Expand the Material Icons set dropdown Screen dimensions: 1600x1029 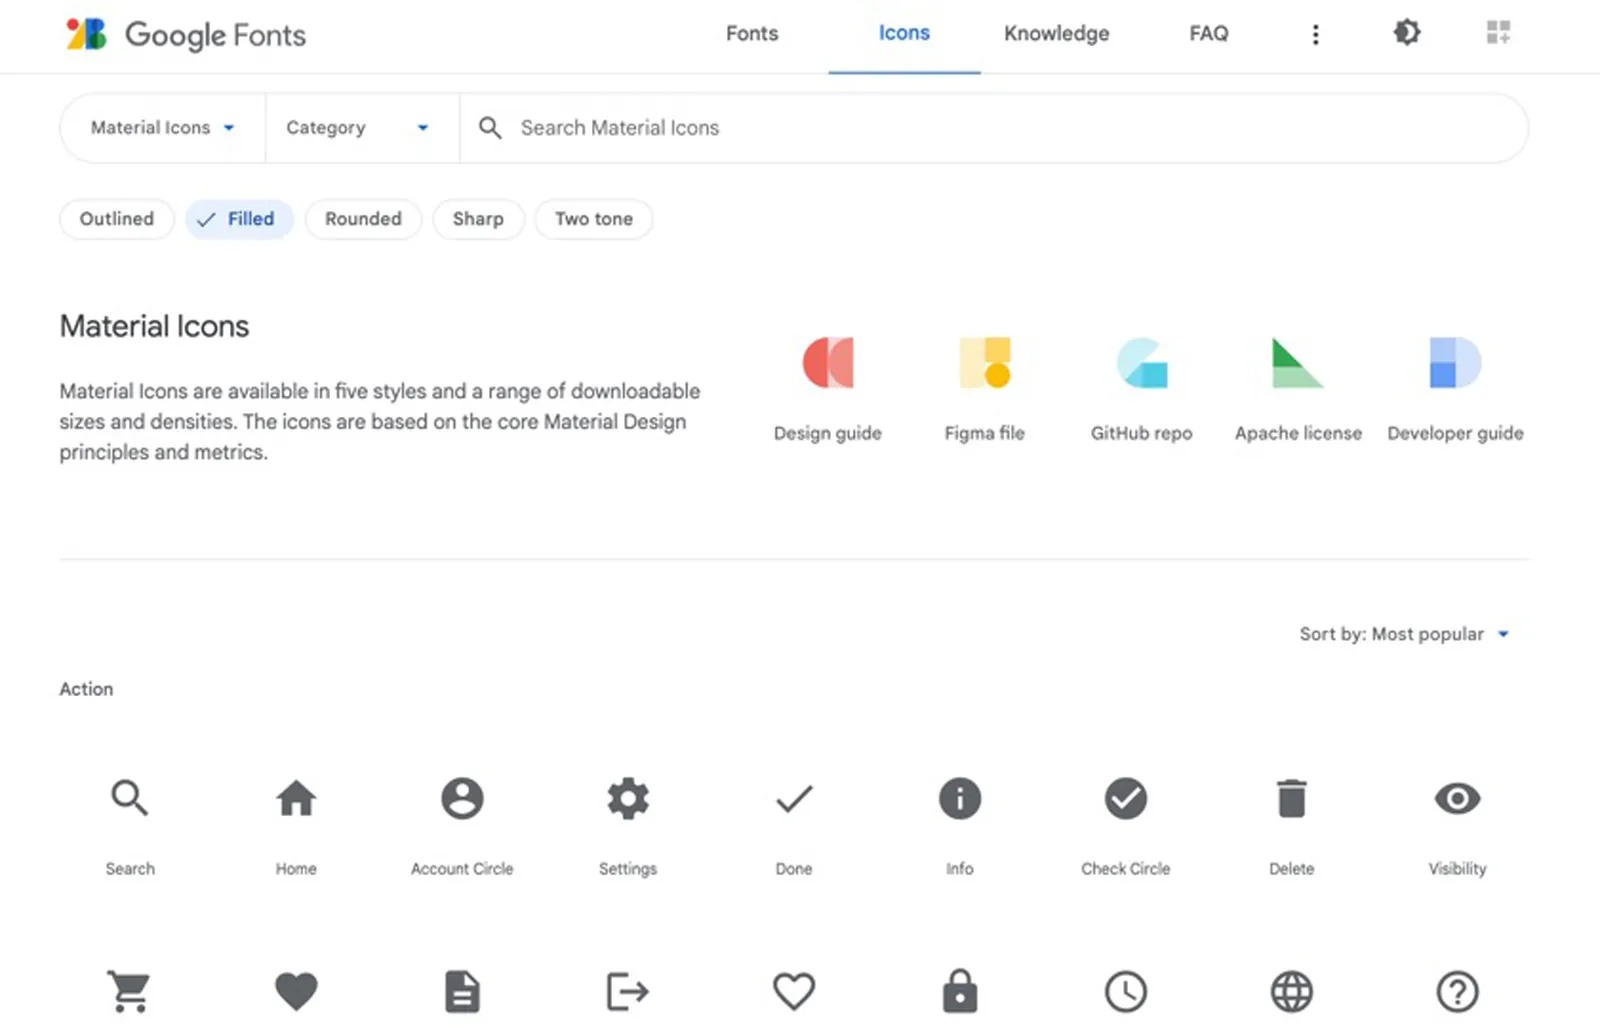pyautogui.click(x=163, y=128)
